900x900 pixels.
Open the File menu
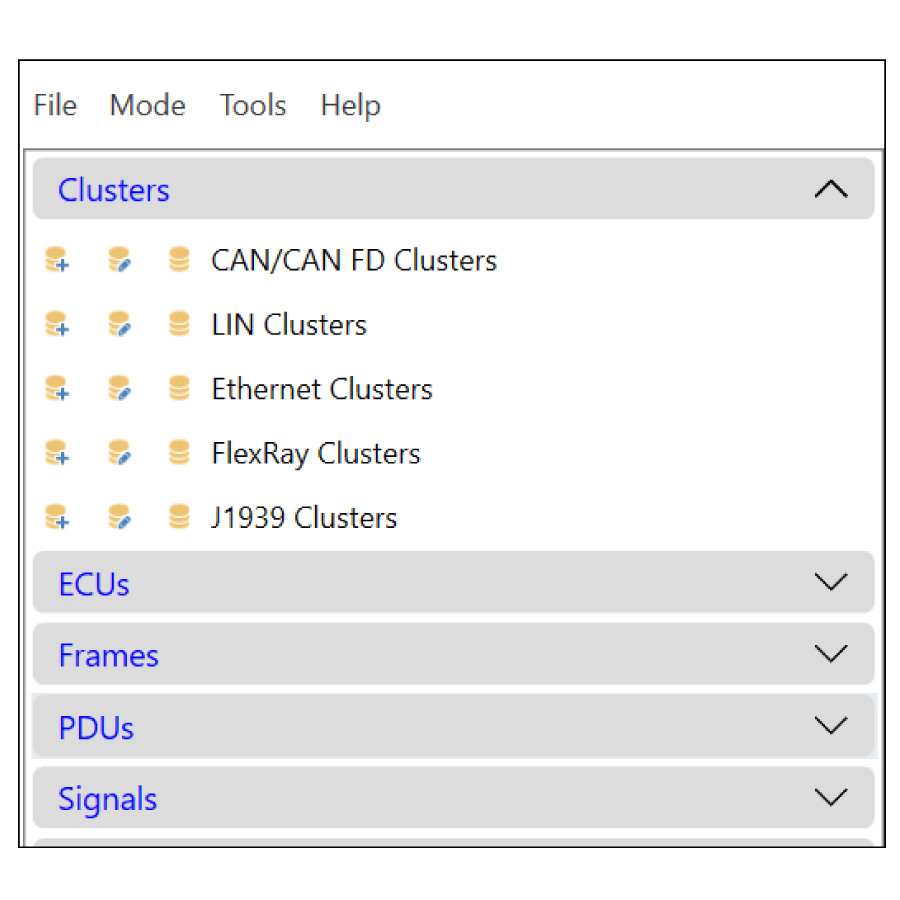click(x=55, y=106)
